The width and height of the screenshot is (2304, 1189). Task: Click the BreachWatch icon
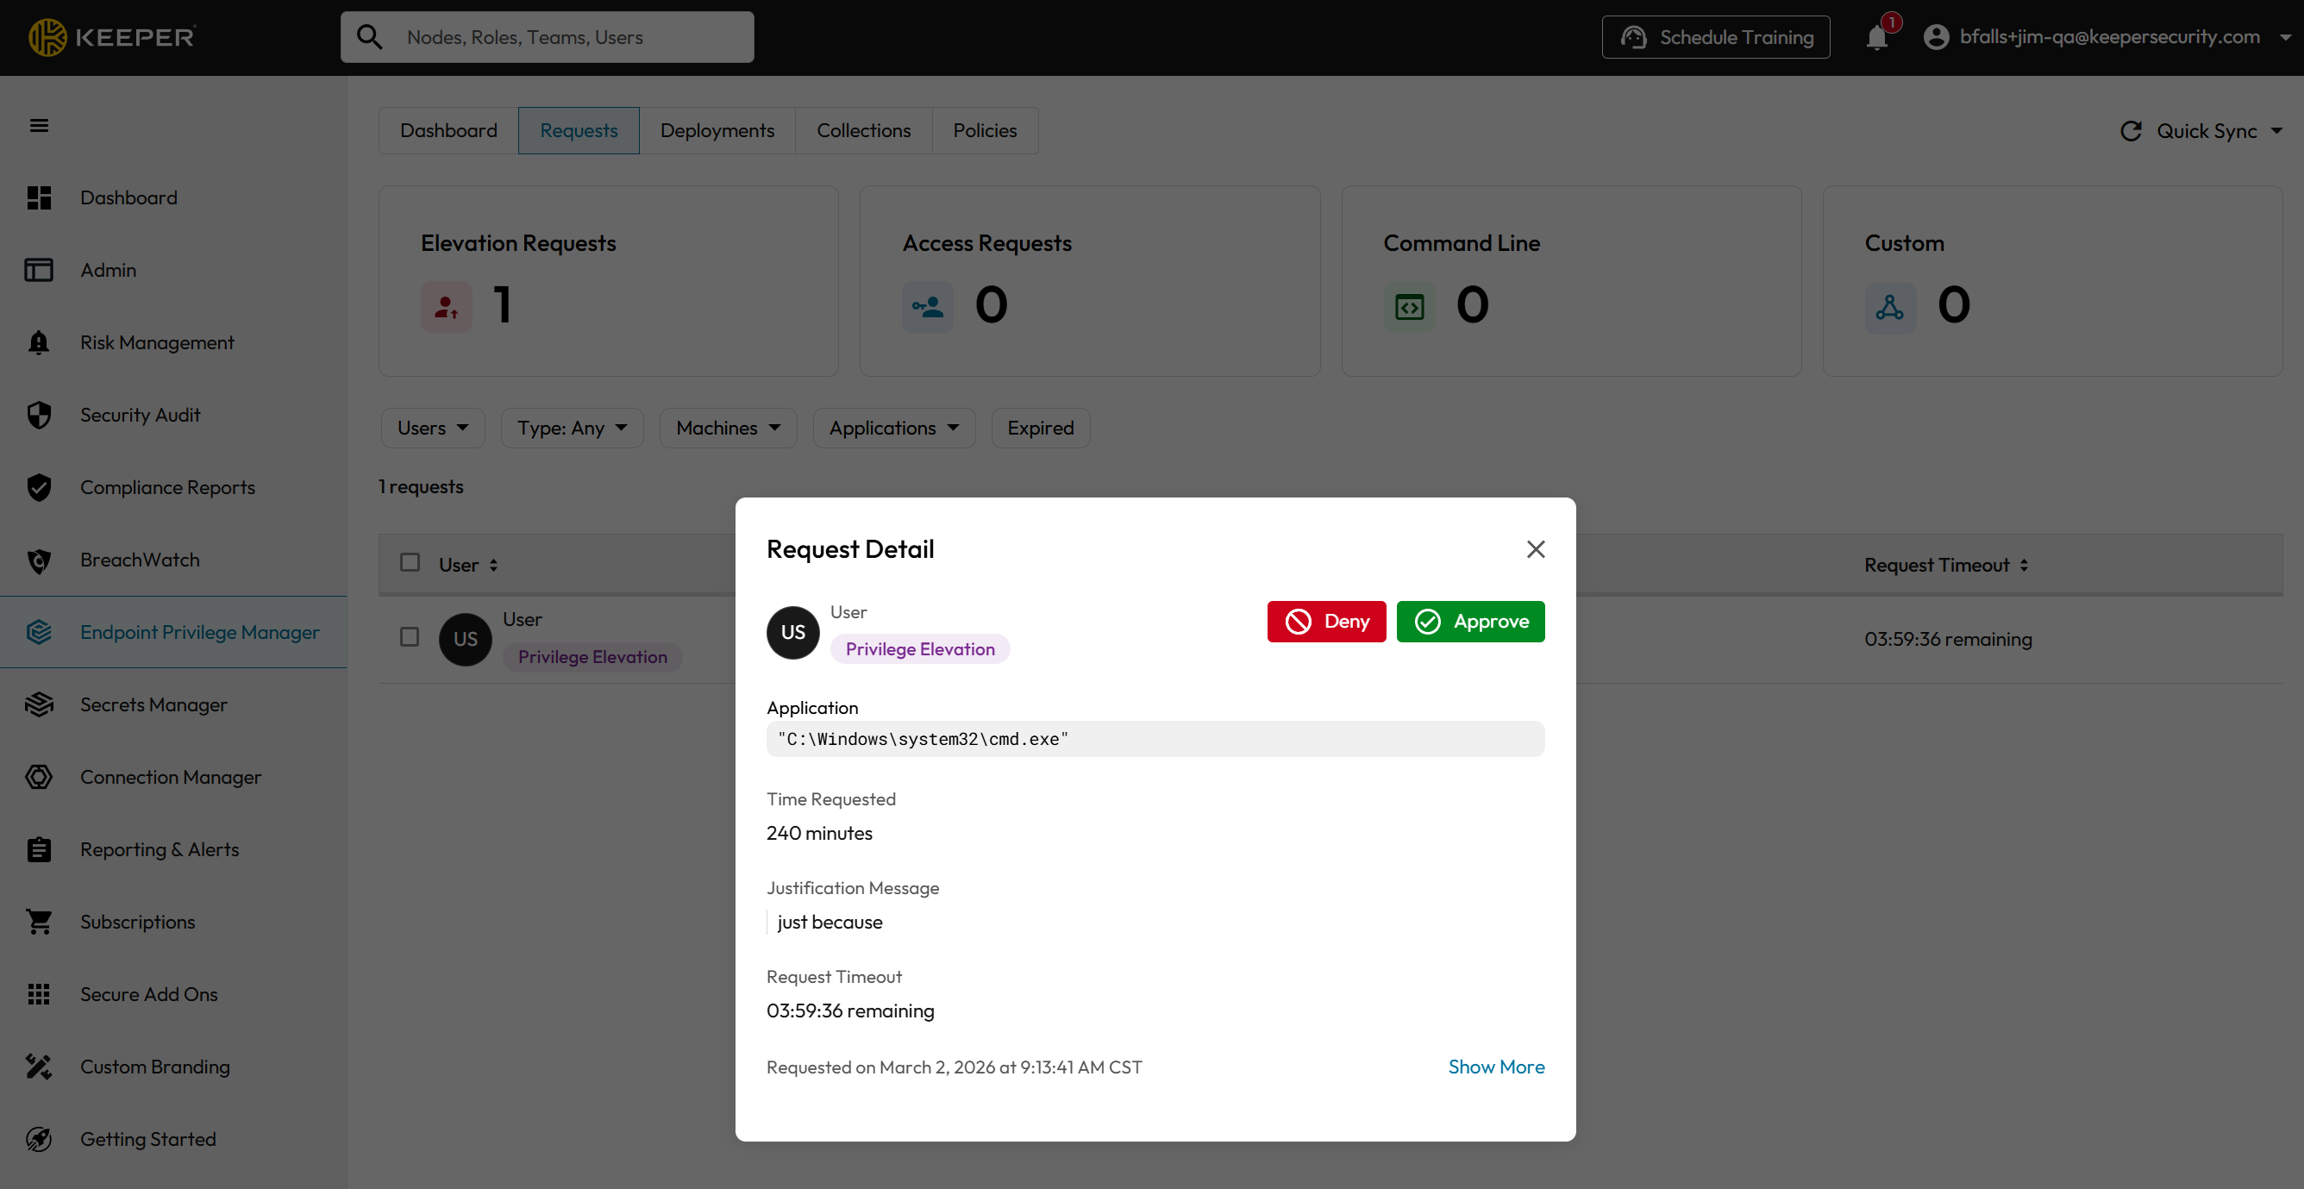(x=39, y=560)
